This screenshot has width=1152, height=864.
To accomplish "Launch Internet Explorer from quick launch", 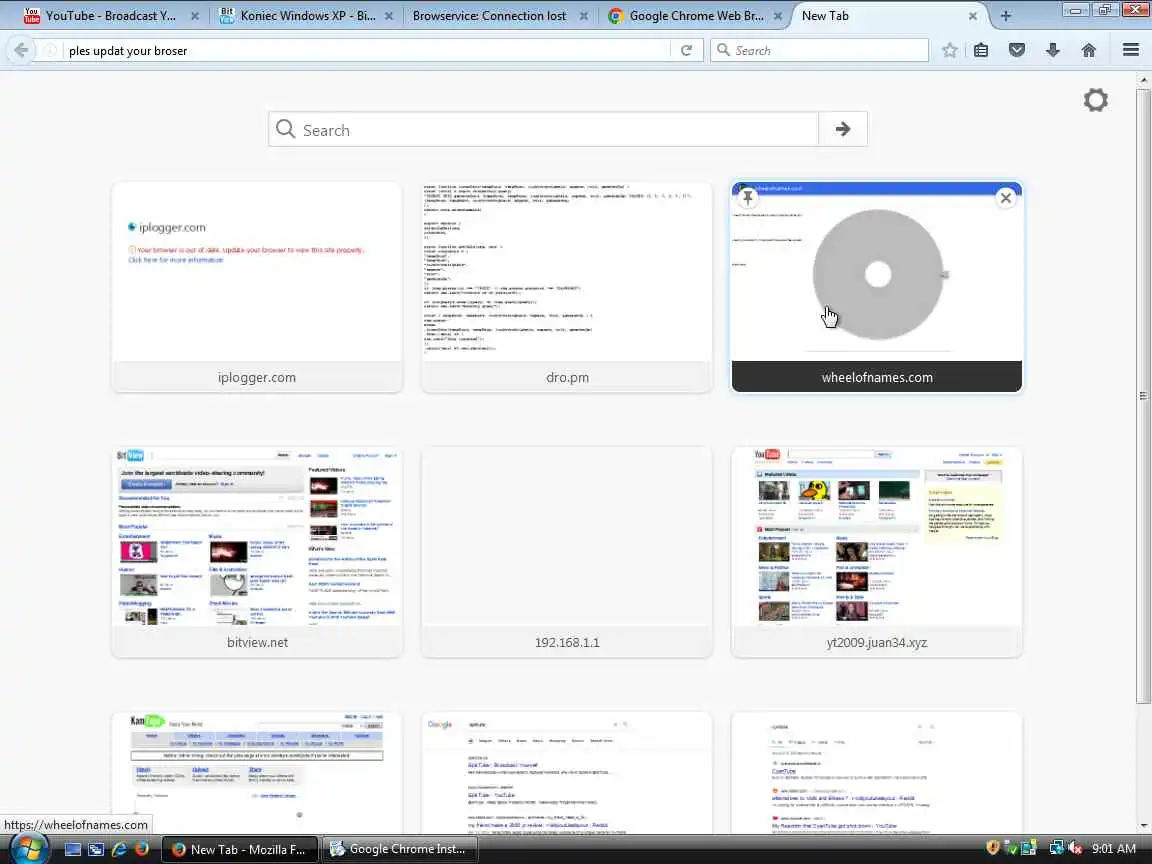I will 118,849.
